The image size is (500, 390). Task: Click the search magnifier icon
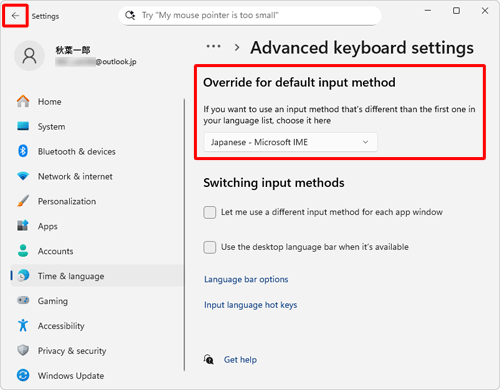130,15
